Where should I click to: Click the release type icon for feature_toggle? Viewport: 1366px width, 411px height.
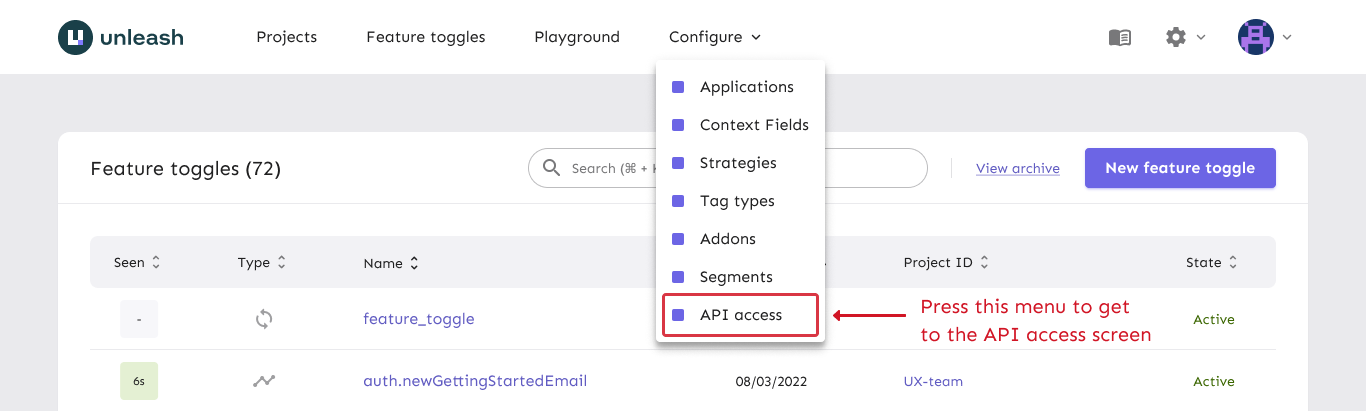coord(264,319)
